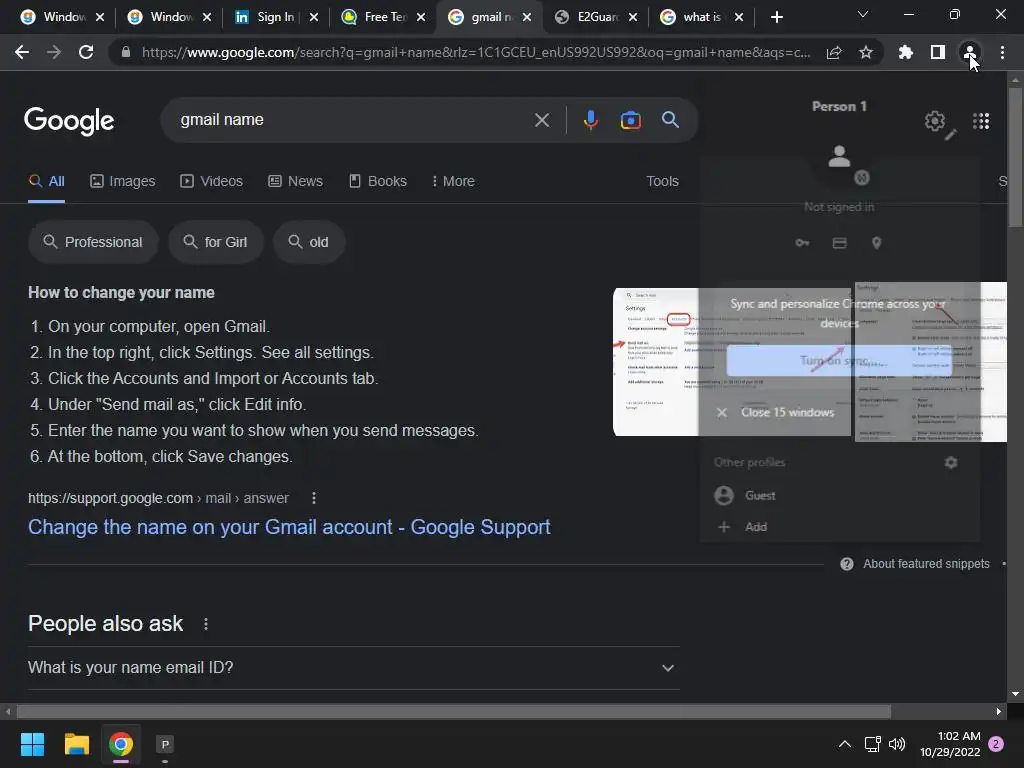Switch to the LinkedIn Sign In tab

(275, 17)
